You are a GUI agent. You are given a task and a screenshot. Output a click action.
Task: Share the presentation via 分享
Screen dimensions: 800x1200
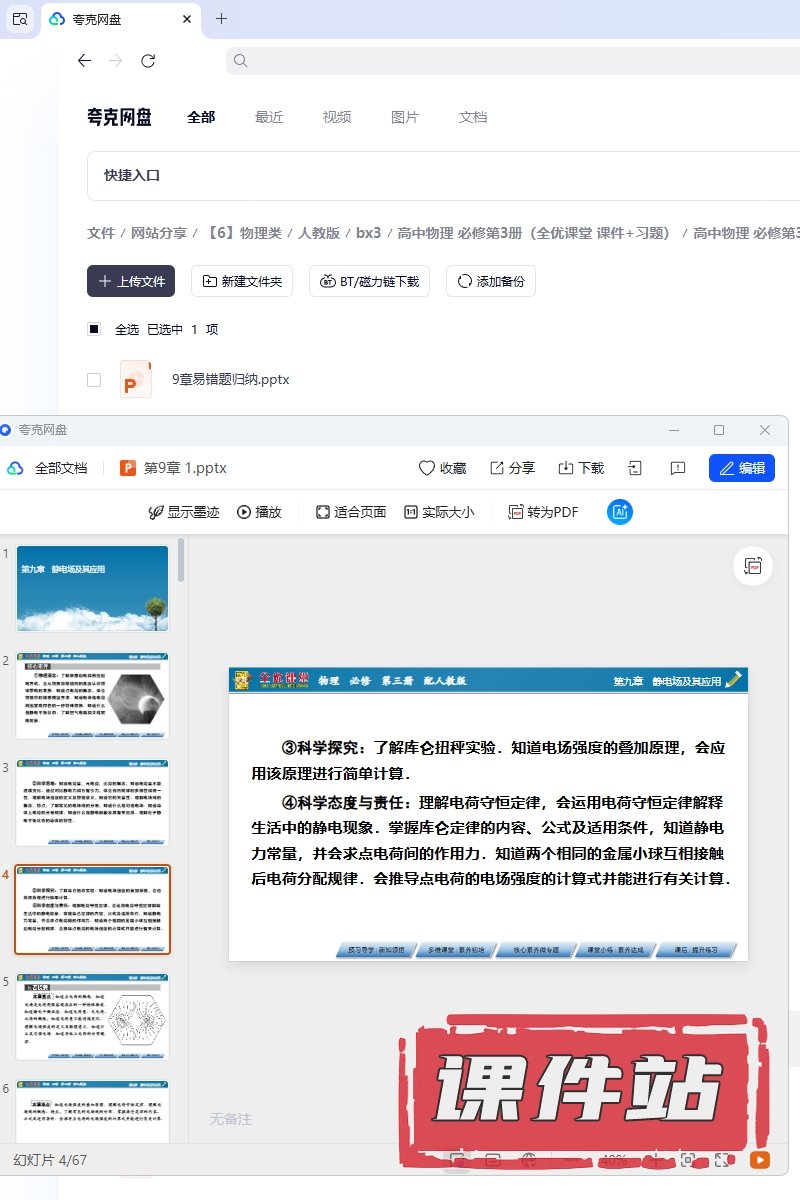pyautogui.click(x=512, y=468)
